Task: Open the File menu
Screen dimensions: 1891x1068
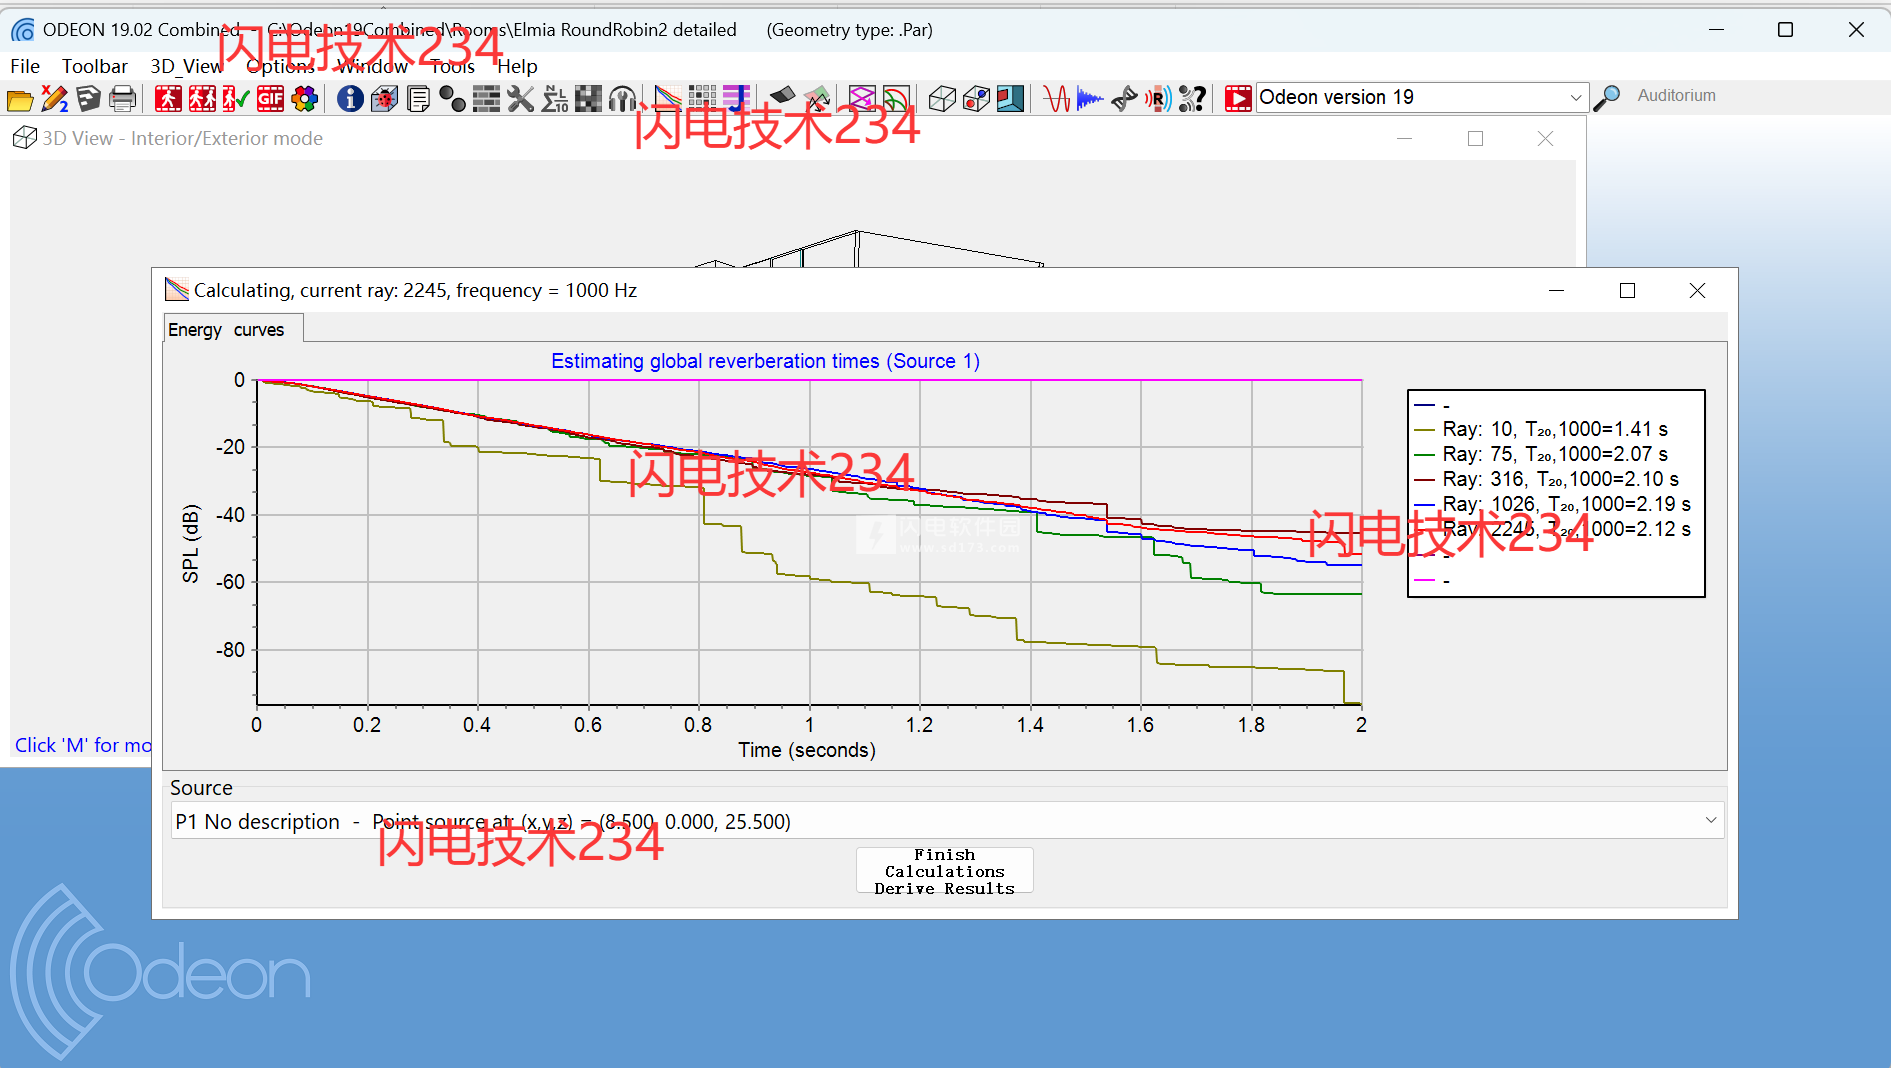Action: coord(25,66)
